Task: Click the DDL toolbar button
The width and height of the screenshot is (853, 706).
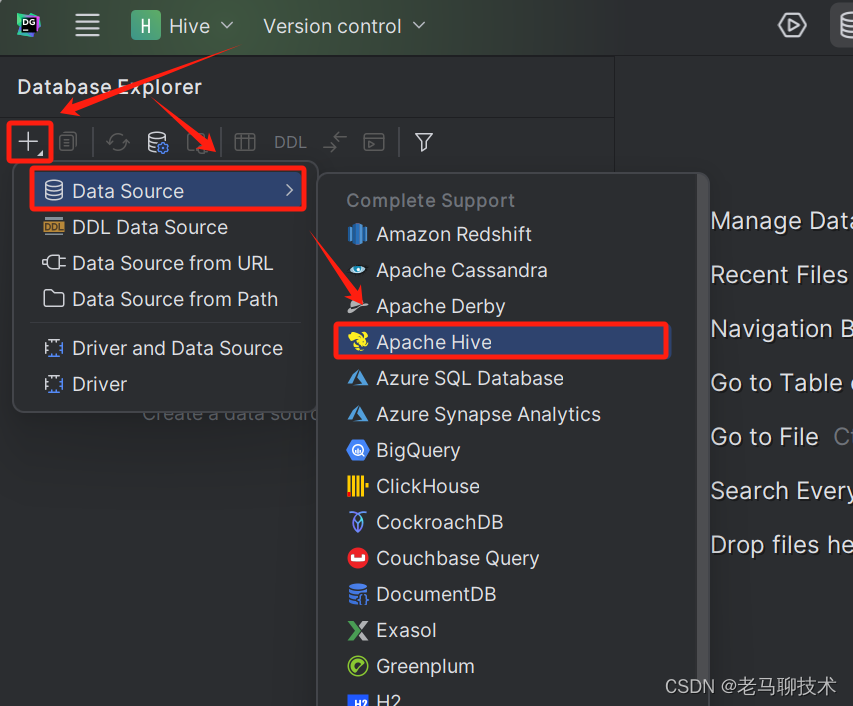Action: tap(290, 143)
